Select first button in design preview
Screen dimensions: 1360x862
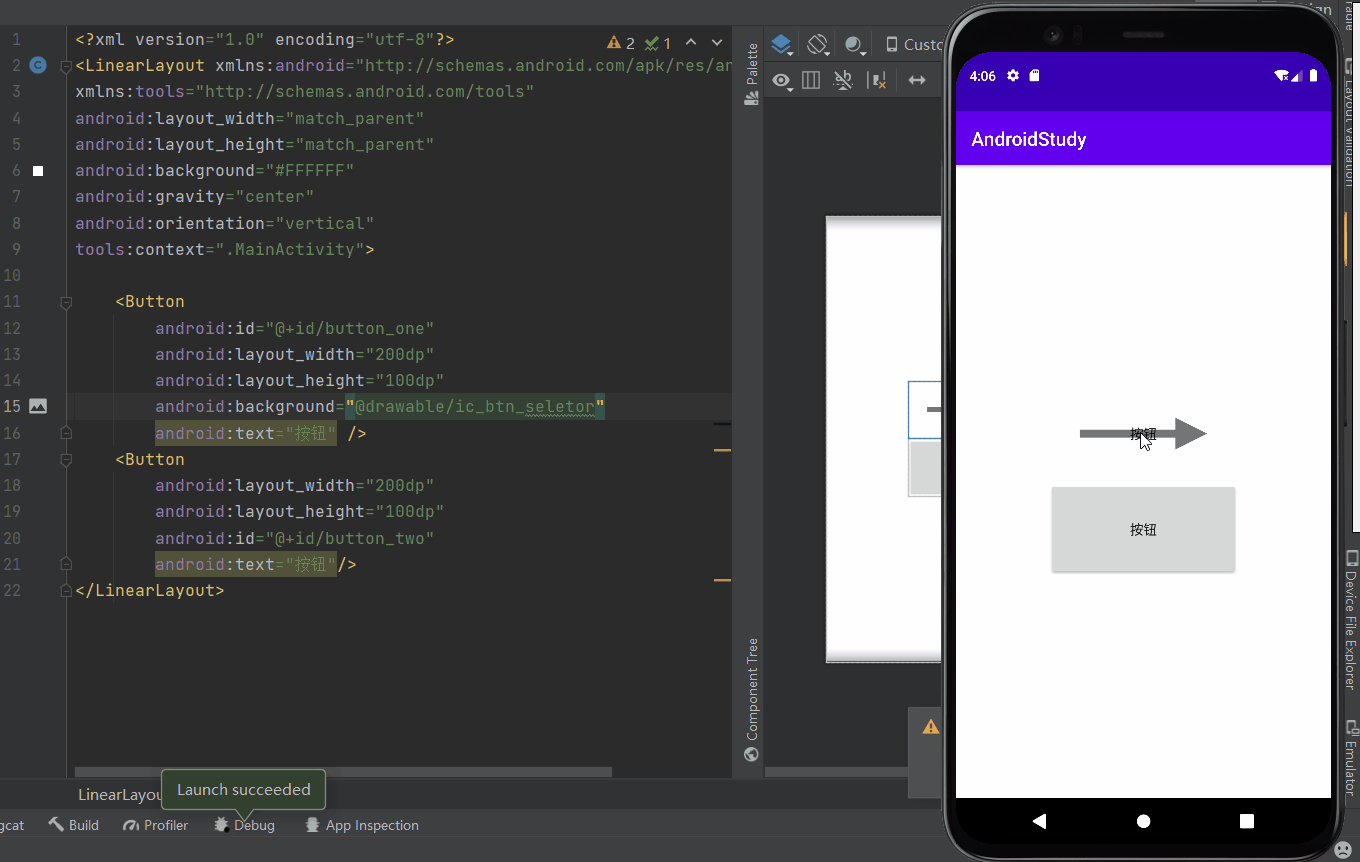coord(925,410)
